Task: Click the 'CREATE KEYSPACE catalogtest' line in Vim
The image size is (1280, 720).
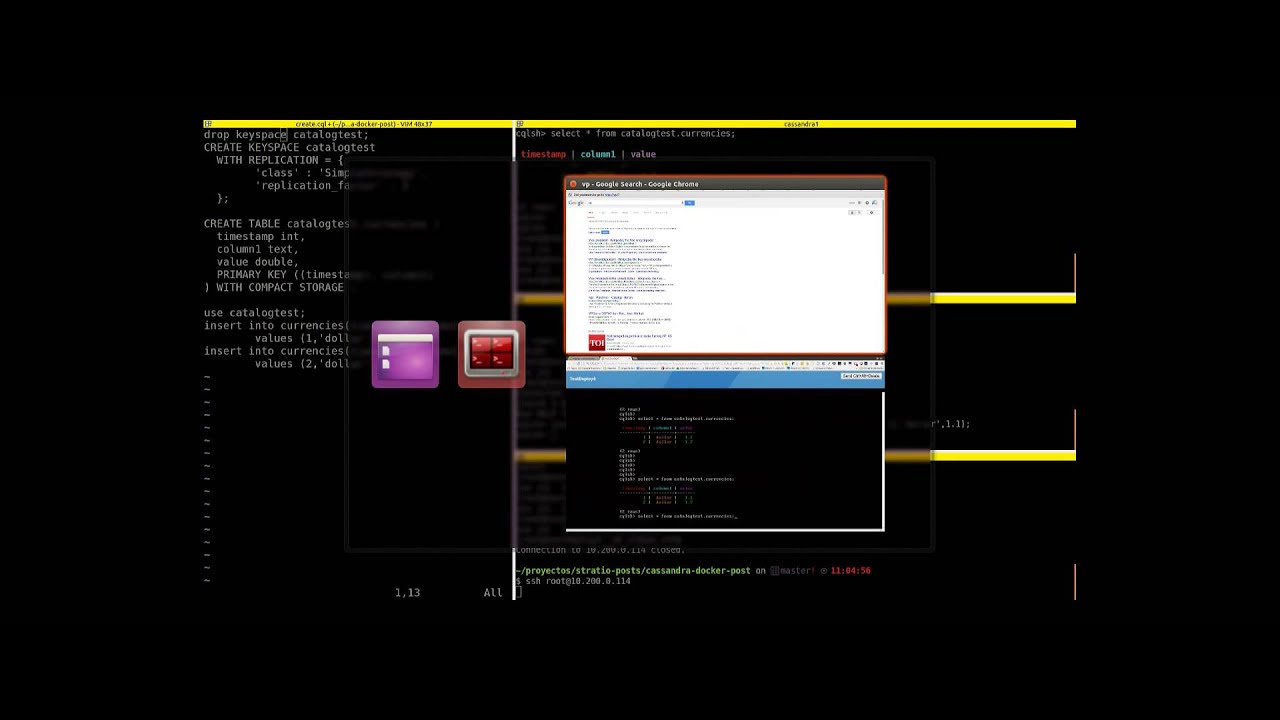Action: click(x=289, y=147)
